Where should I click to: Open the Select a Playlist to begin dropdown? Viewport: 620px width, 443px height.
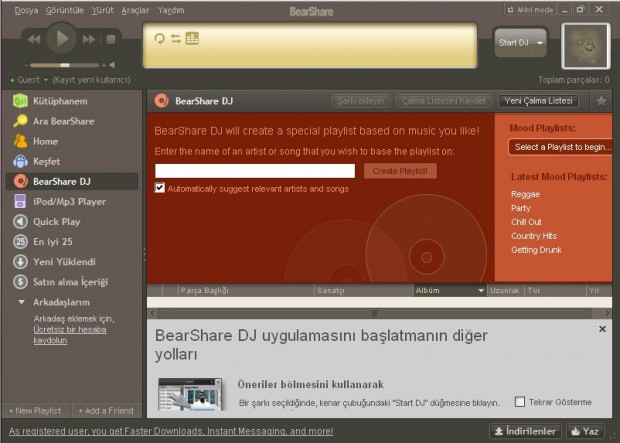click(561, 147)
